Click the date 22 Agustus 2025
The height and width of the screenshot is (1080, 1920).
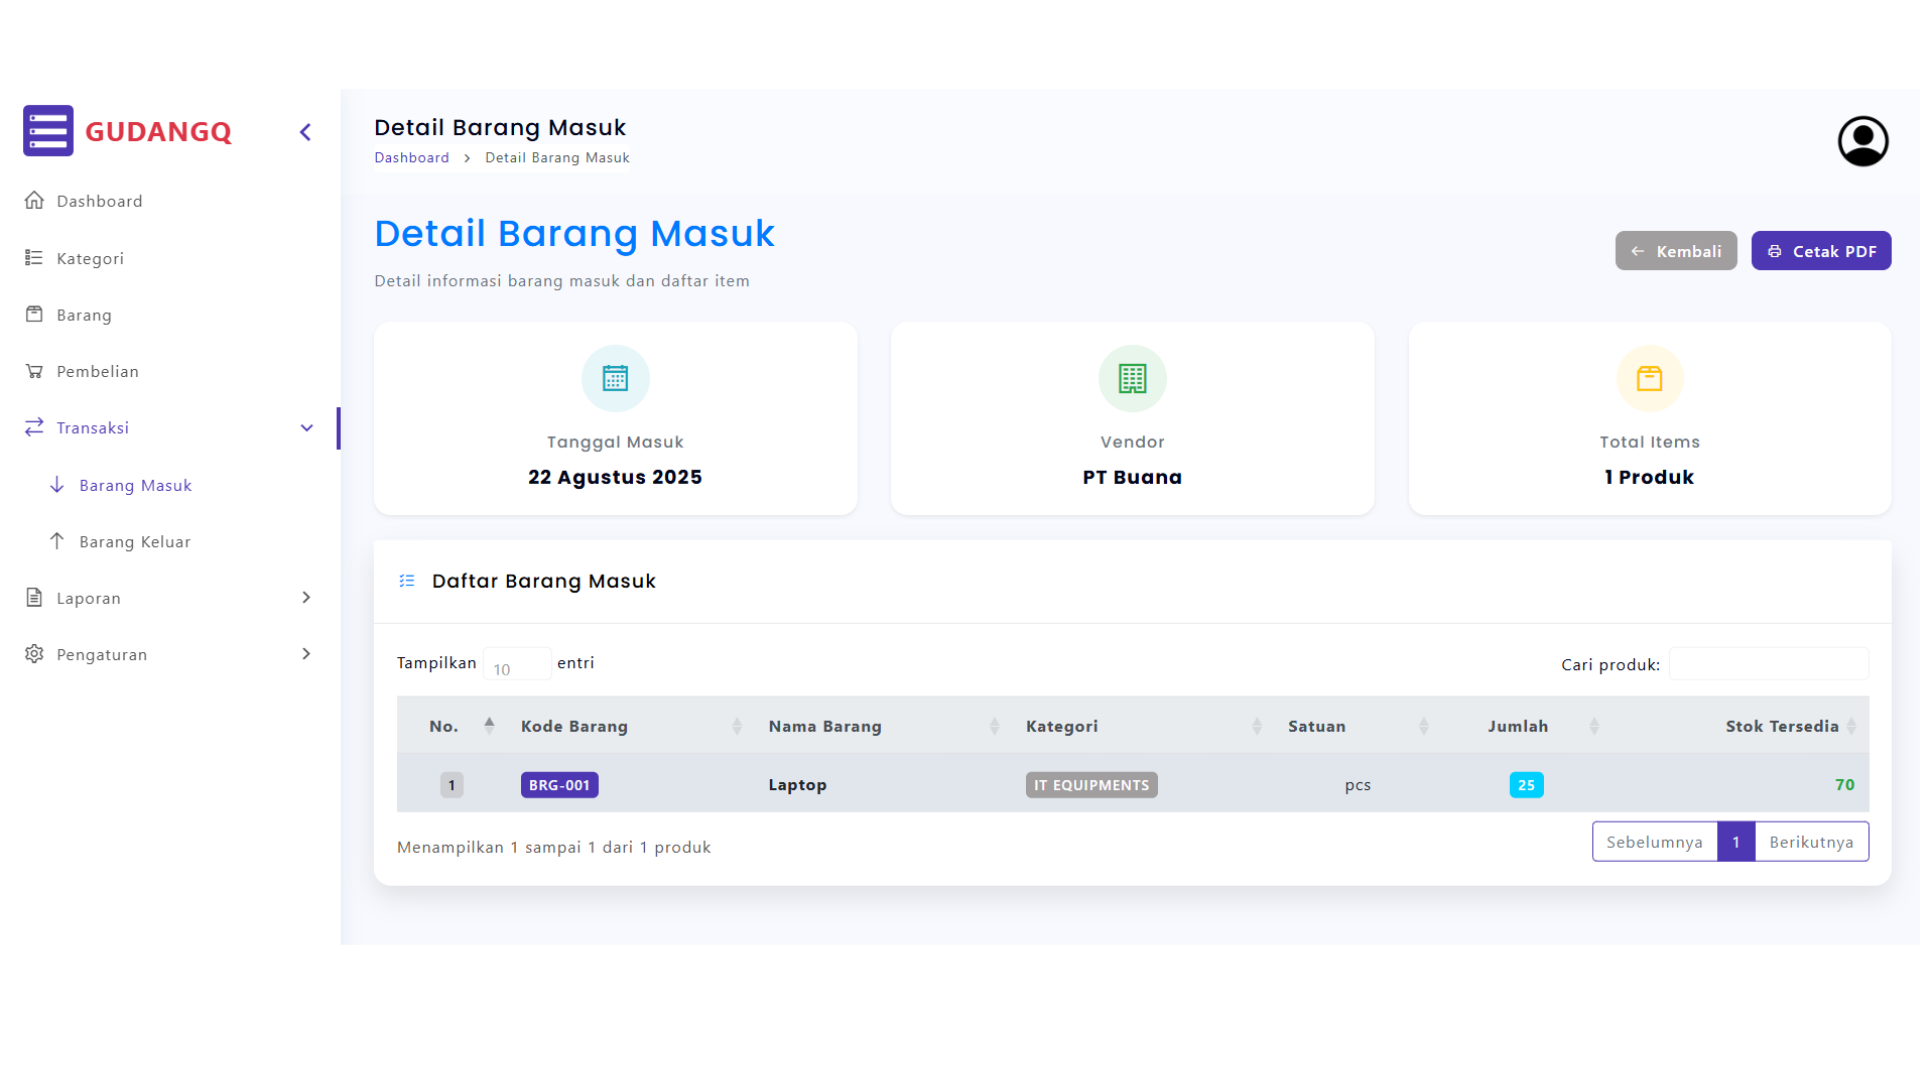615,477
